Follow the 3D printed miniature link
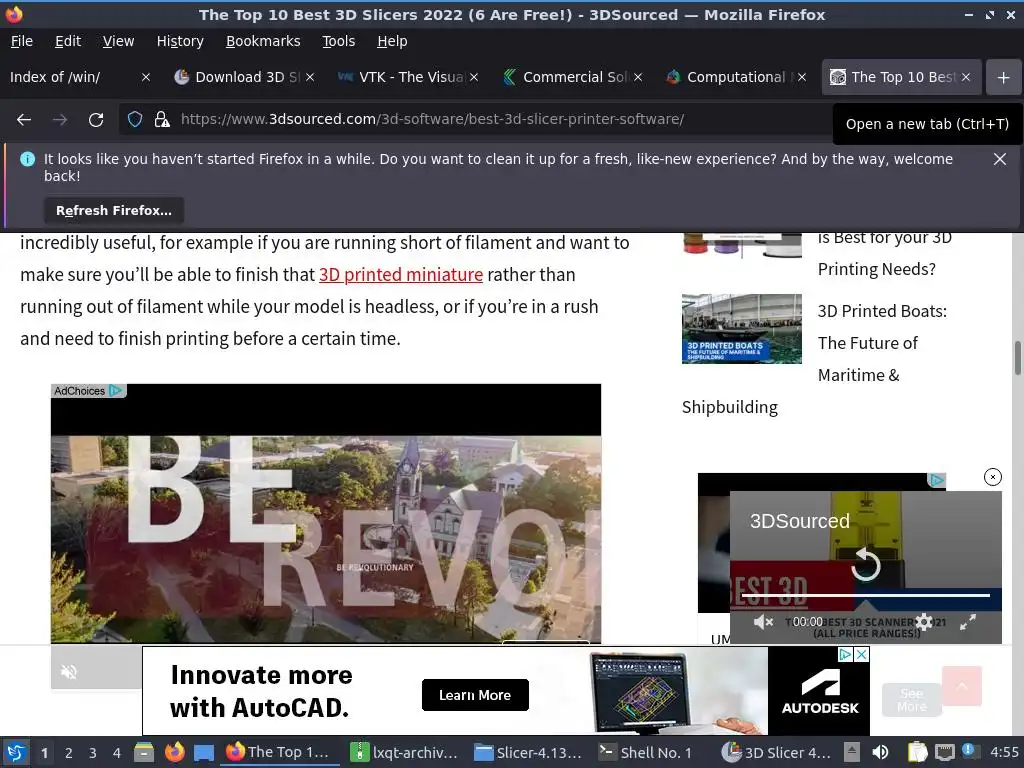The image size is (1024, 768). 401,275
